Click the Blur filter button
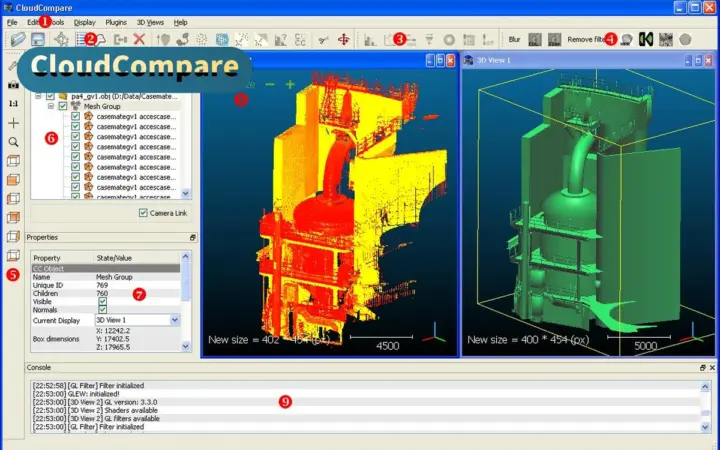Screen dimensions: 720x450 coord(514,39)
